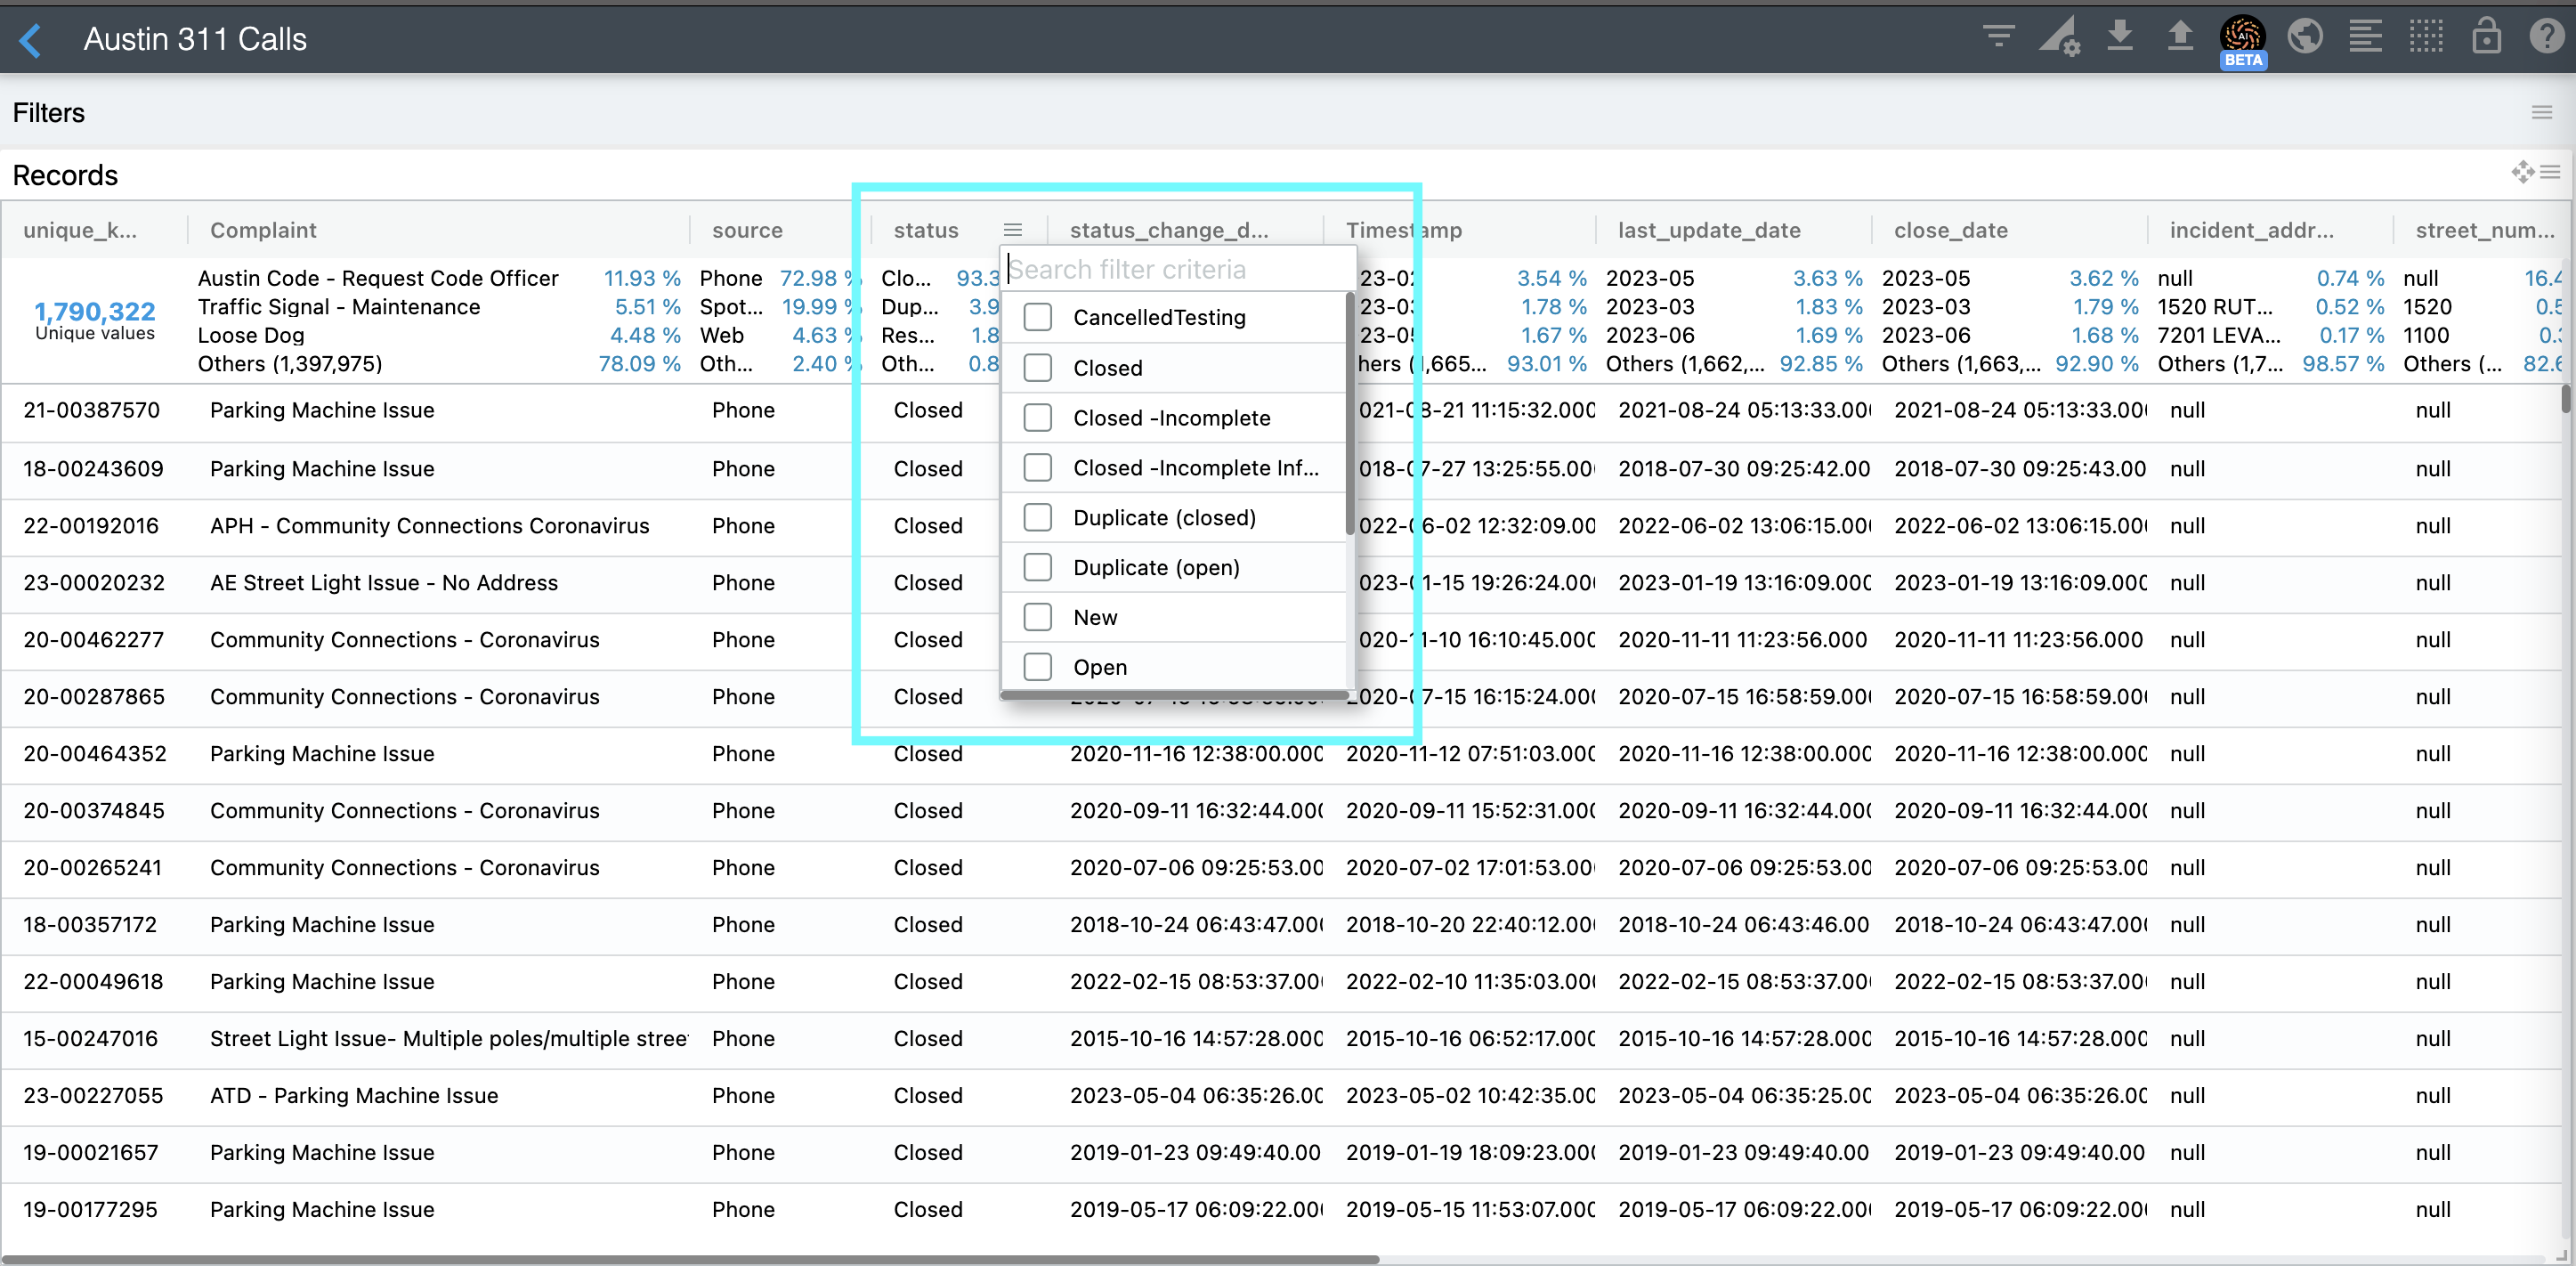Viewport: 2576px width, 1266px height.
Task: Check the CancelledTesting filter option
Action: [1038, 317]
